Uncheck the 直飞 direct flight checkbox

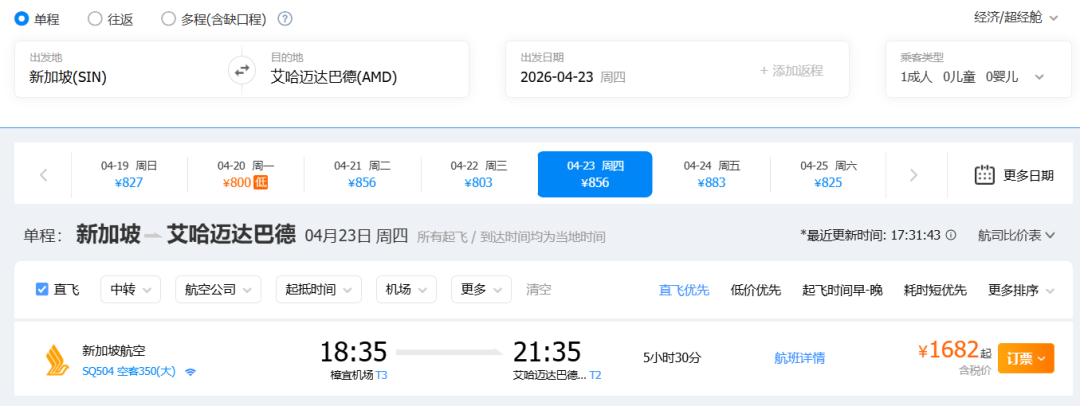[42, 289]
